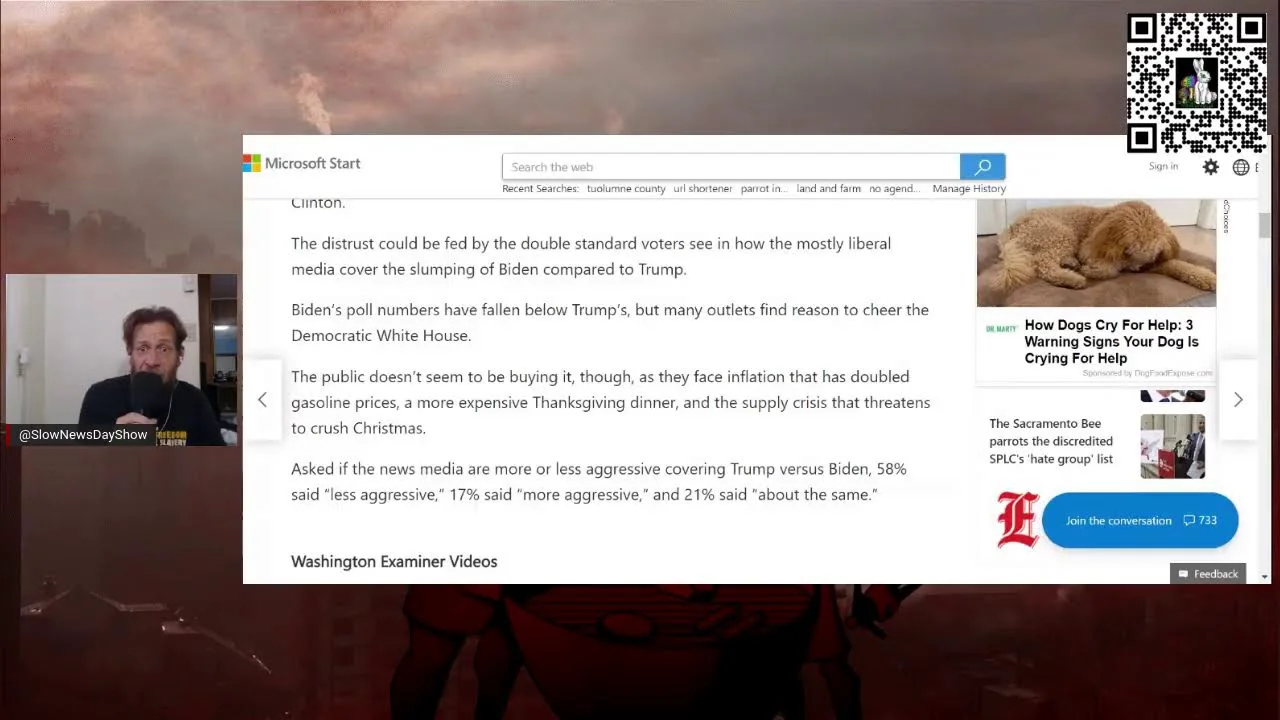Click the webcam video of the host
1280x720 pixels.
coord(121,359)
